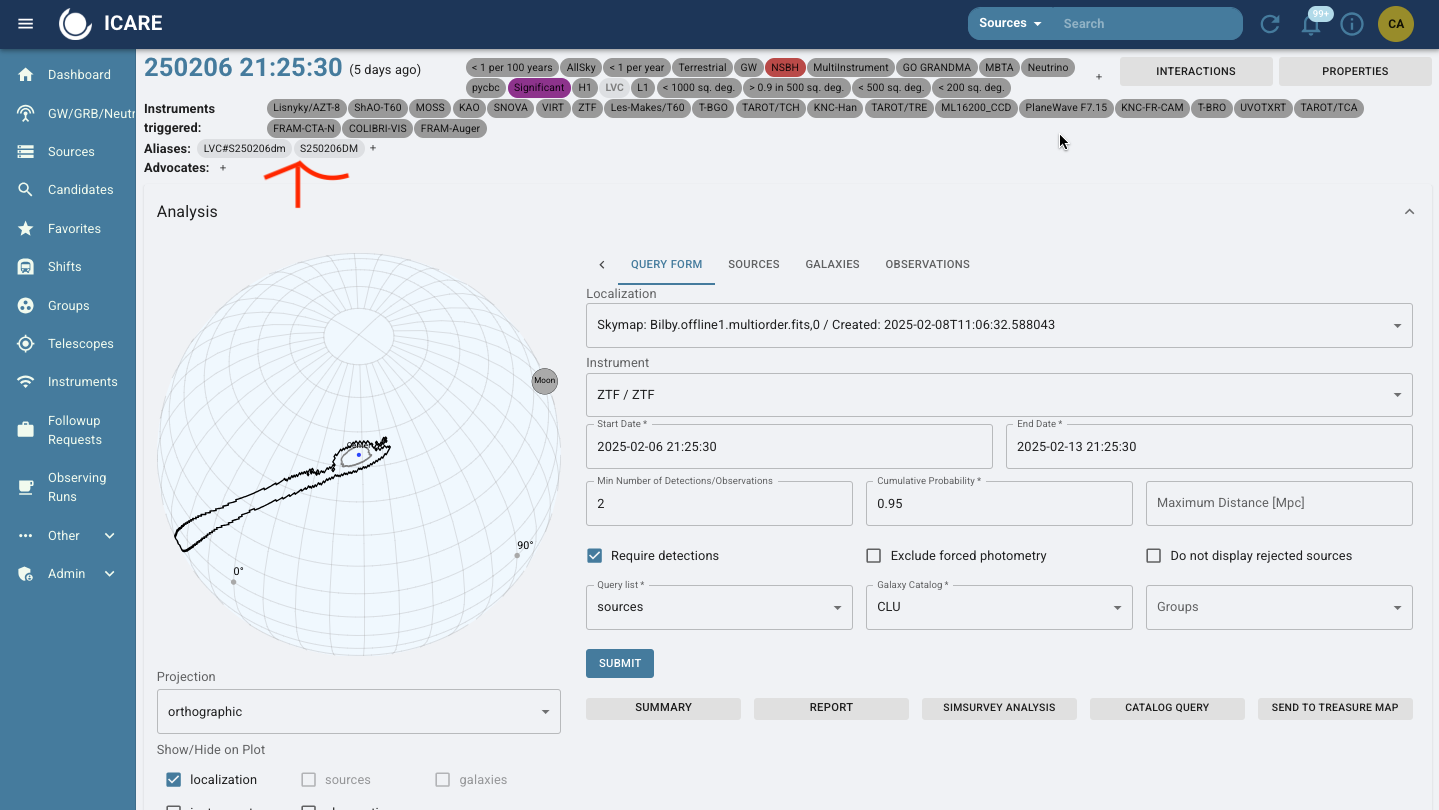Screen dimensions: 1439x810
Task: Click Send to Treasure Map button
Action: (1334, 708)
